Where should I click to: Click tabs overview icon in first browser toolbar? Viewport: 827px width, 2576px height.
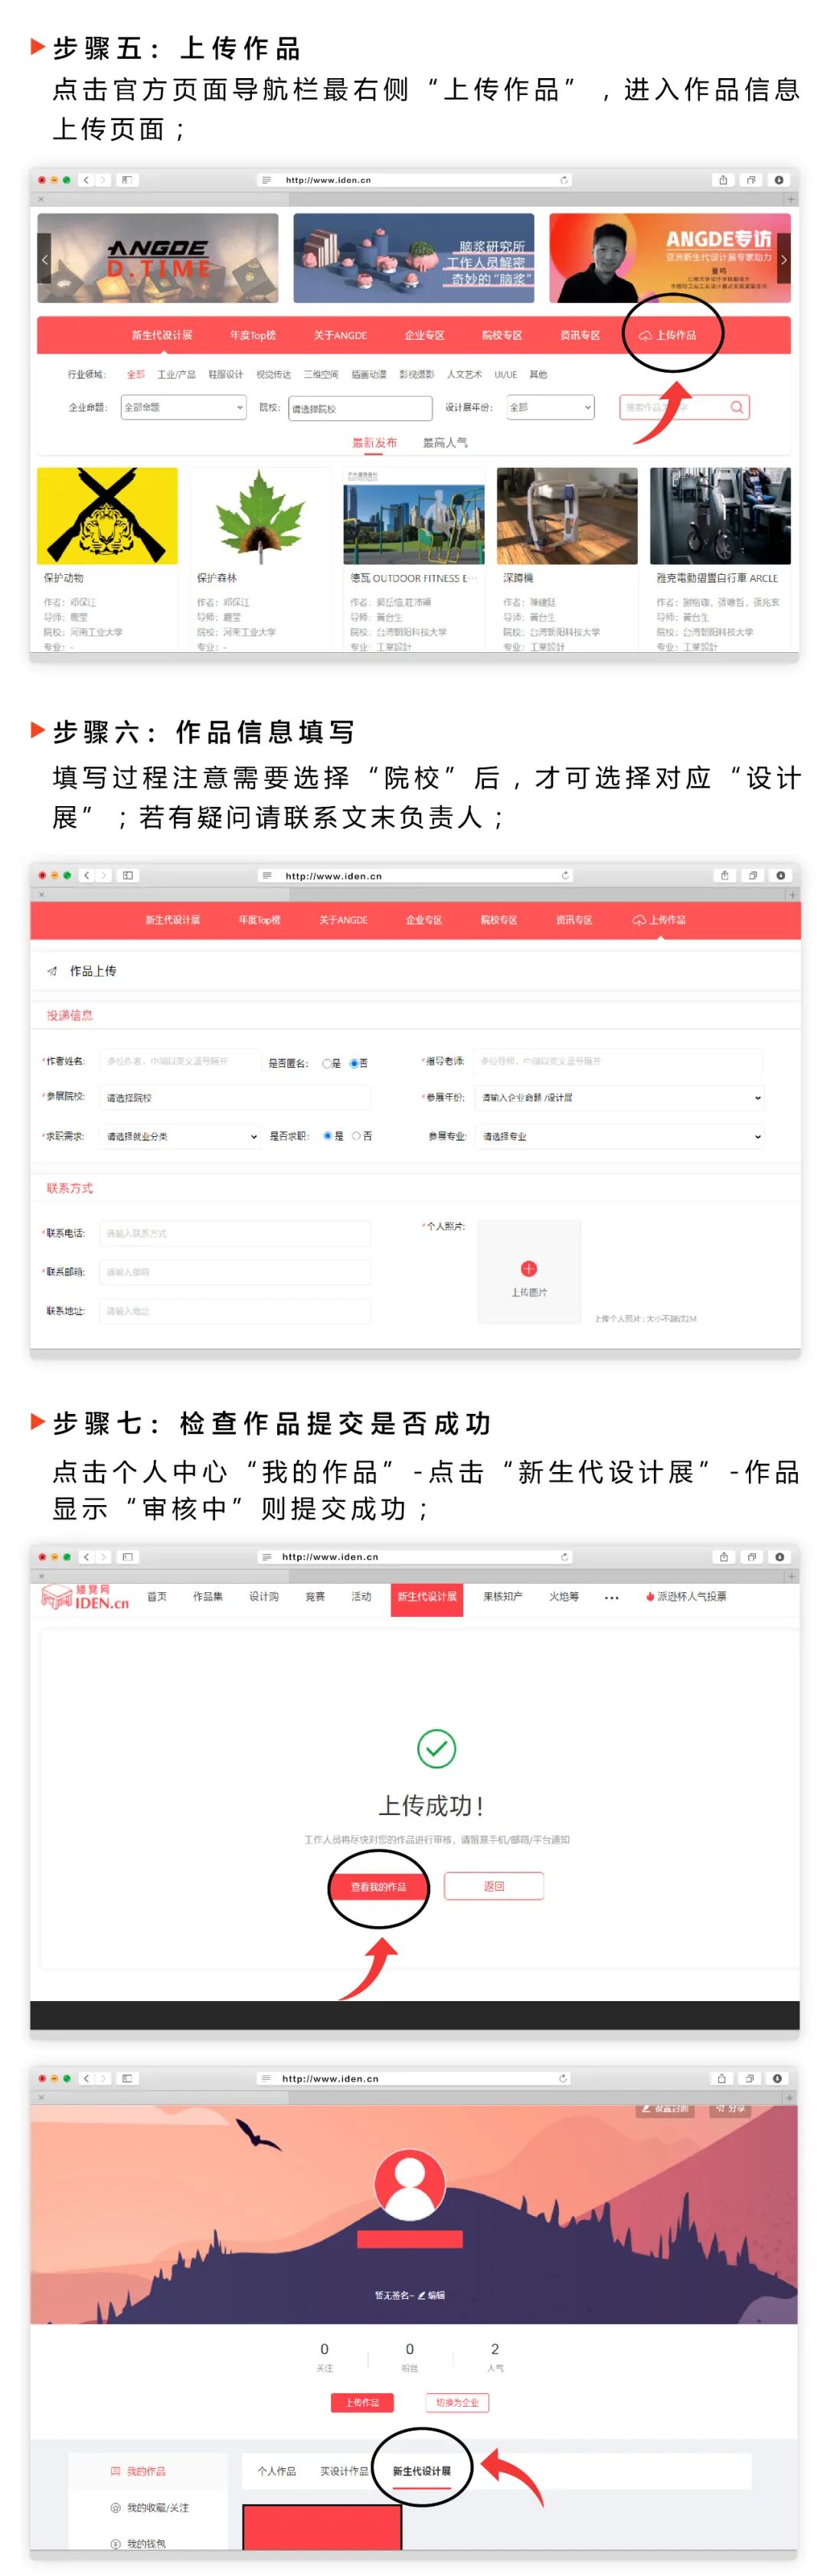(751, 180)
